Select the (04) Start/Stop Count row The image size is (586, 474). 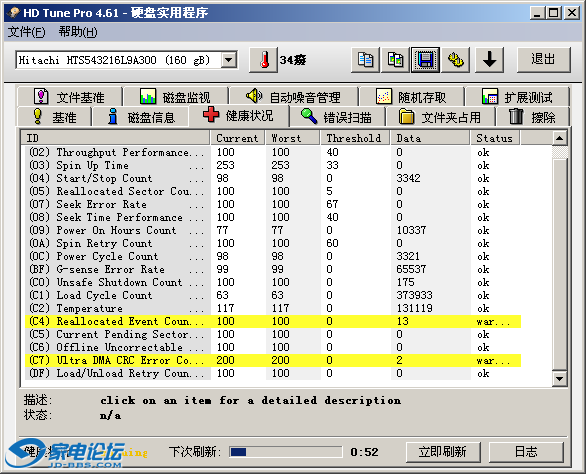pos(273,178)
